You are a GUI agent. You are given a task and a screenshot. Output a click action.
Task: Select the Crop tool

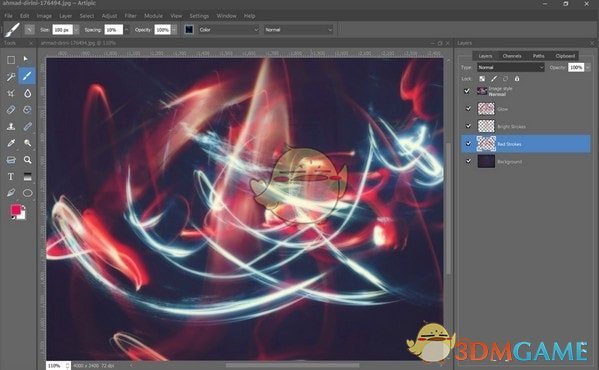pos(11,93)
